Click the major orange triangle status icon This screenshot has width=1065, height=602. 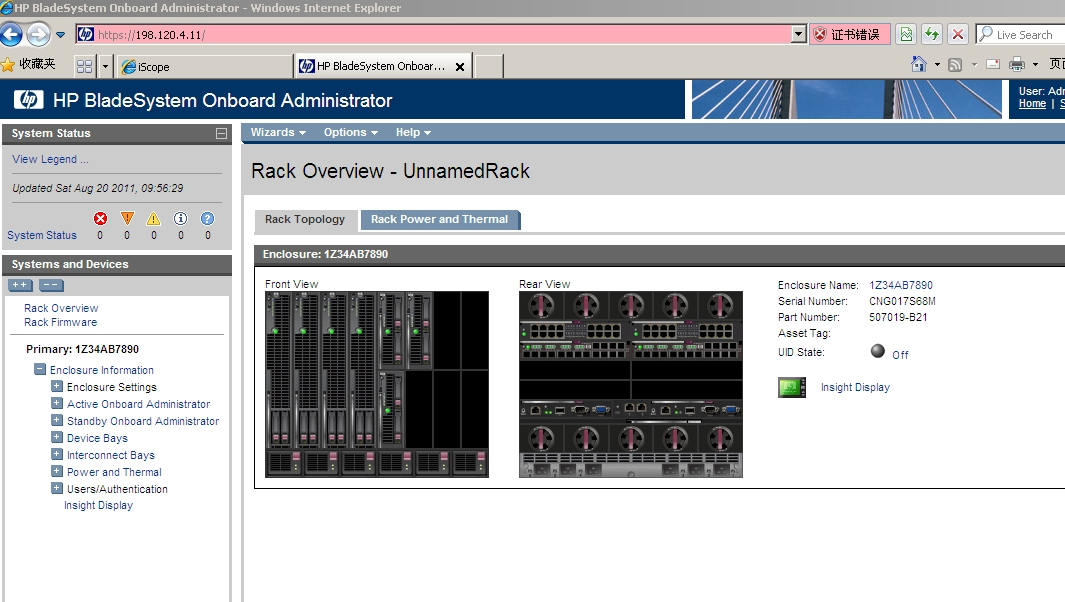coord(127,218)
